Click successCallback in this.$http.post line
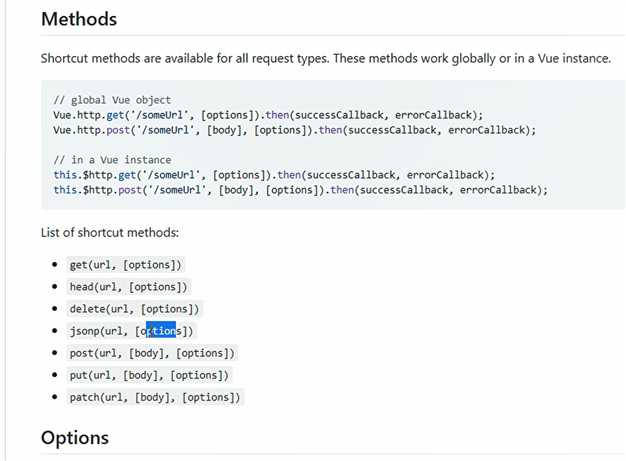 (x=404, y=190)
